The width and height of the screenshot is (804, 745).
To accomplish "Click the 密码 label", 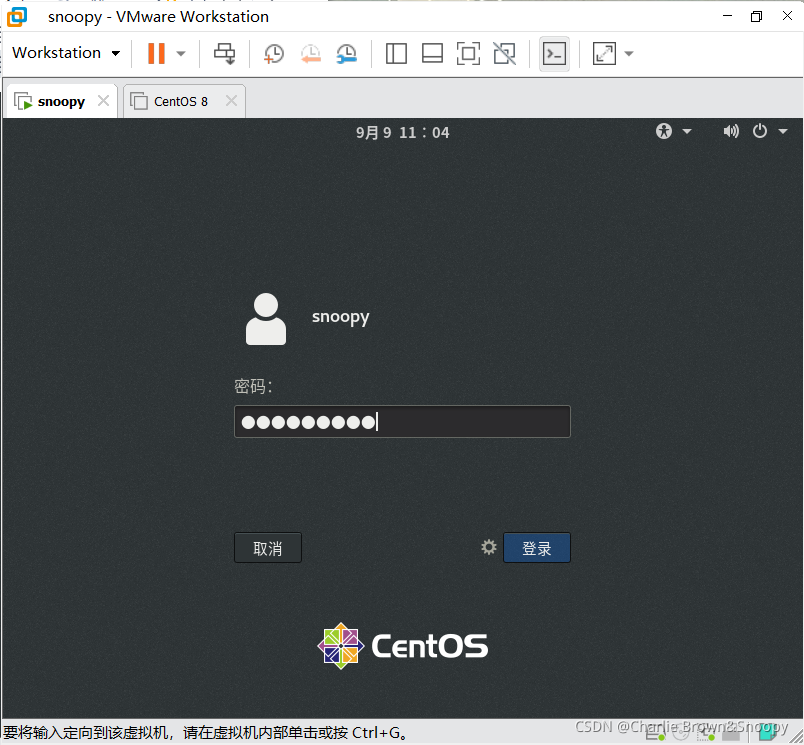I will click(x=253, y=386).
